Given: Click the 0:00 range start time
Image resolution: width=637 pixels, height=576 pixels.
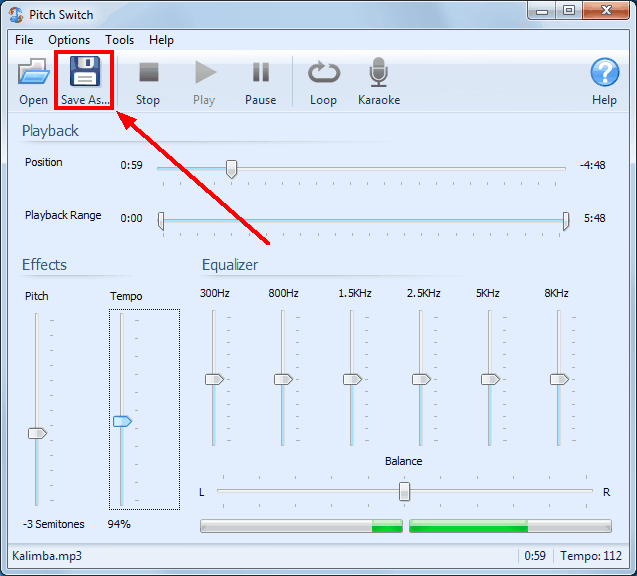Looking at the screenshot, I should (x=131, y=218).
